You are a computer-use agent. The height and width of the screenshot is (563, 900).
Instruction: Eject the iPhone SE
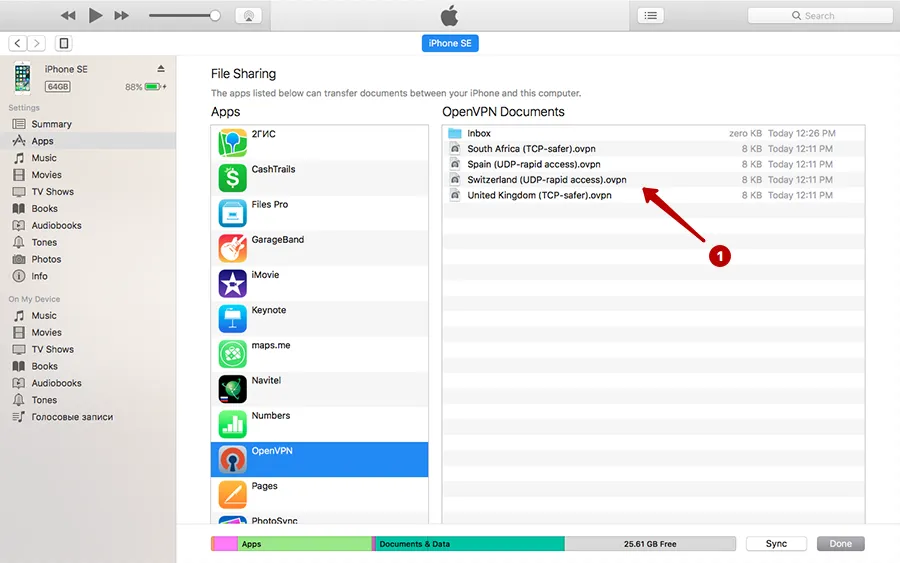click(161, 69)
